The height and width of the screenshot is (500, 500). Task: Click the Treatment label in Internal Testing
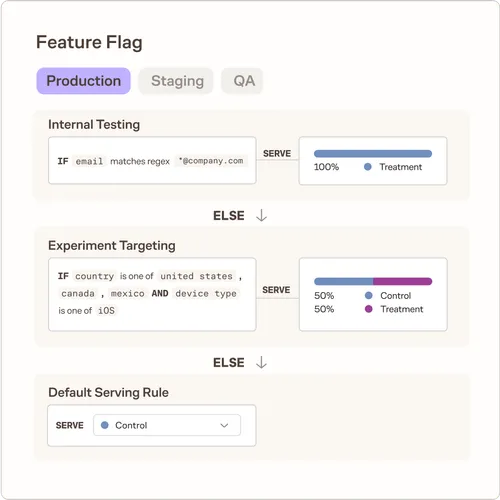click(x=401, y=167)
